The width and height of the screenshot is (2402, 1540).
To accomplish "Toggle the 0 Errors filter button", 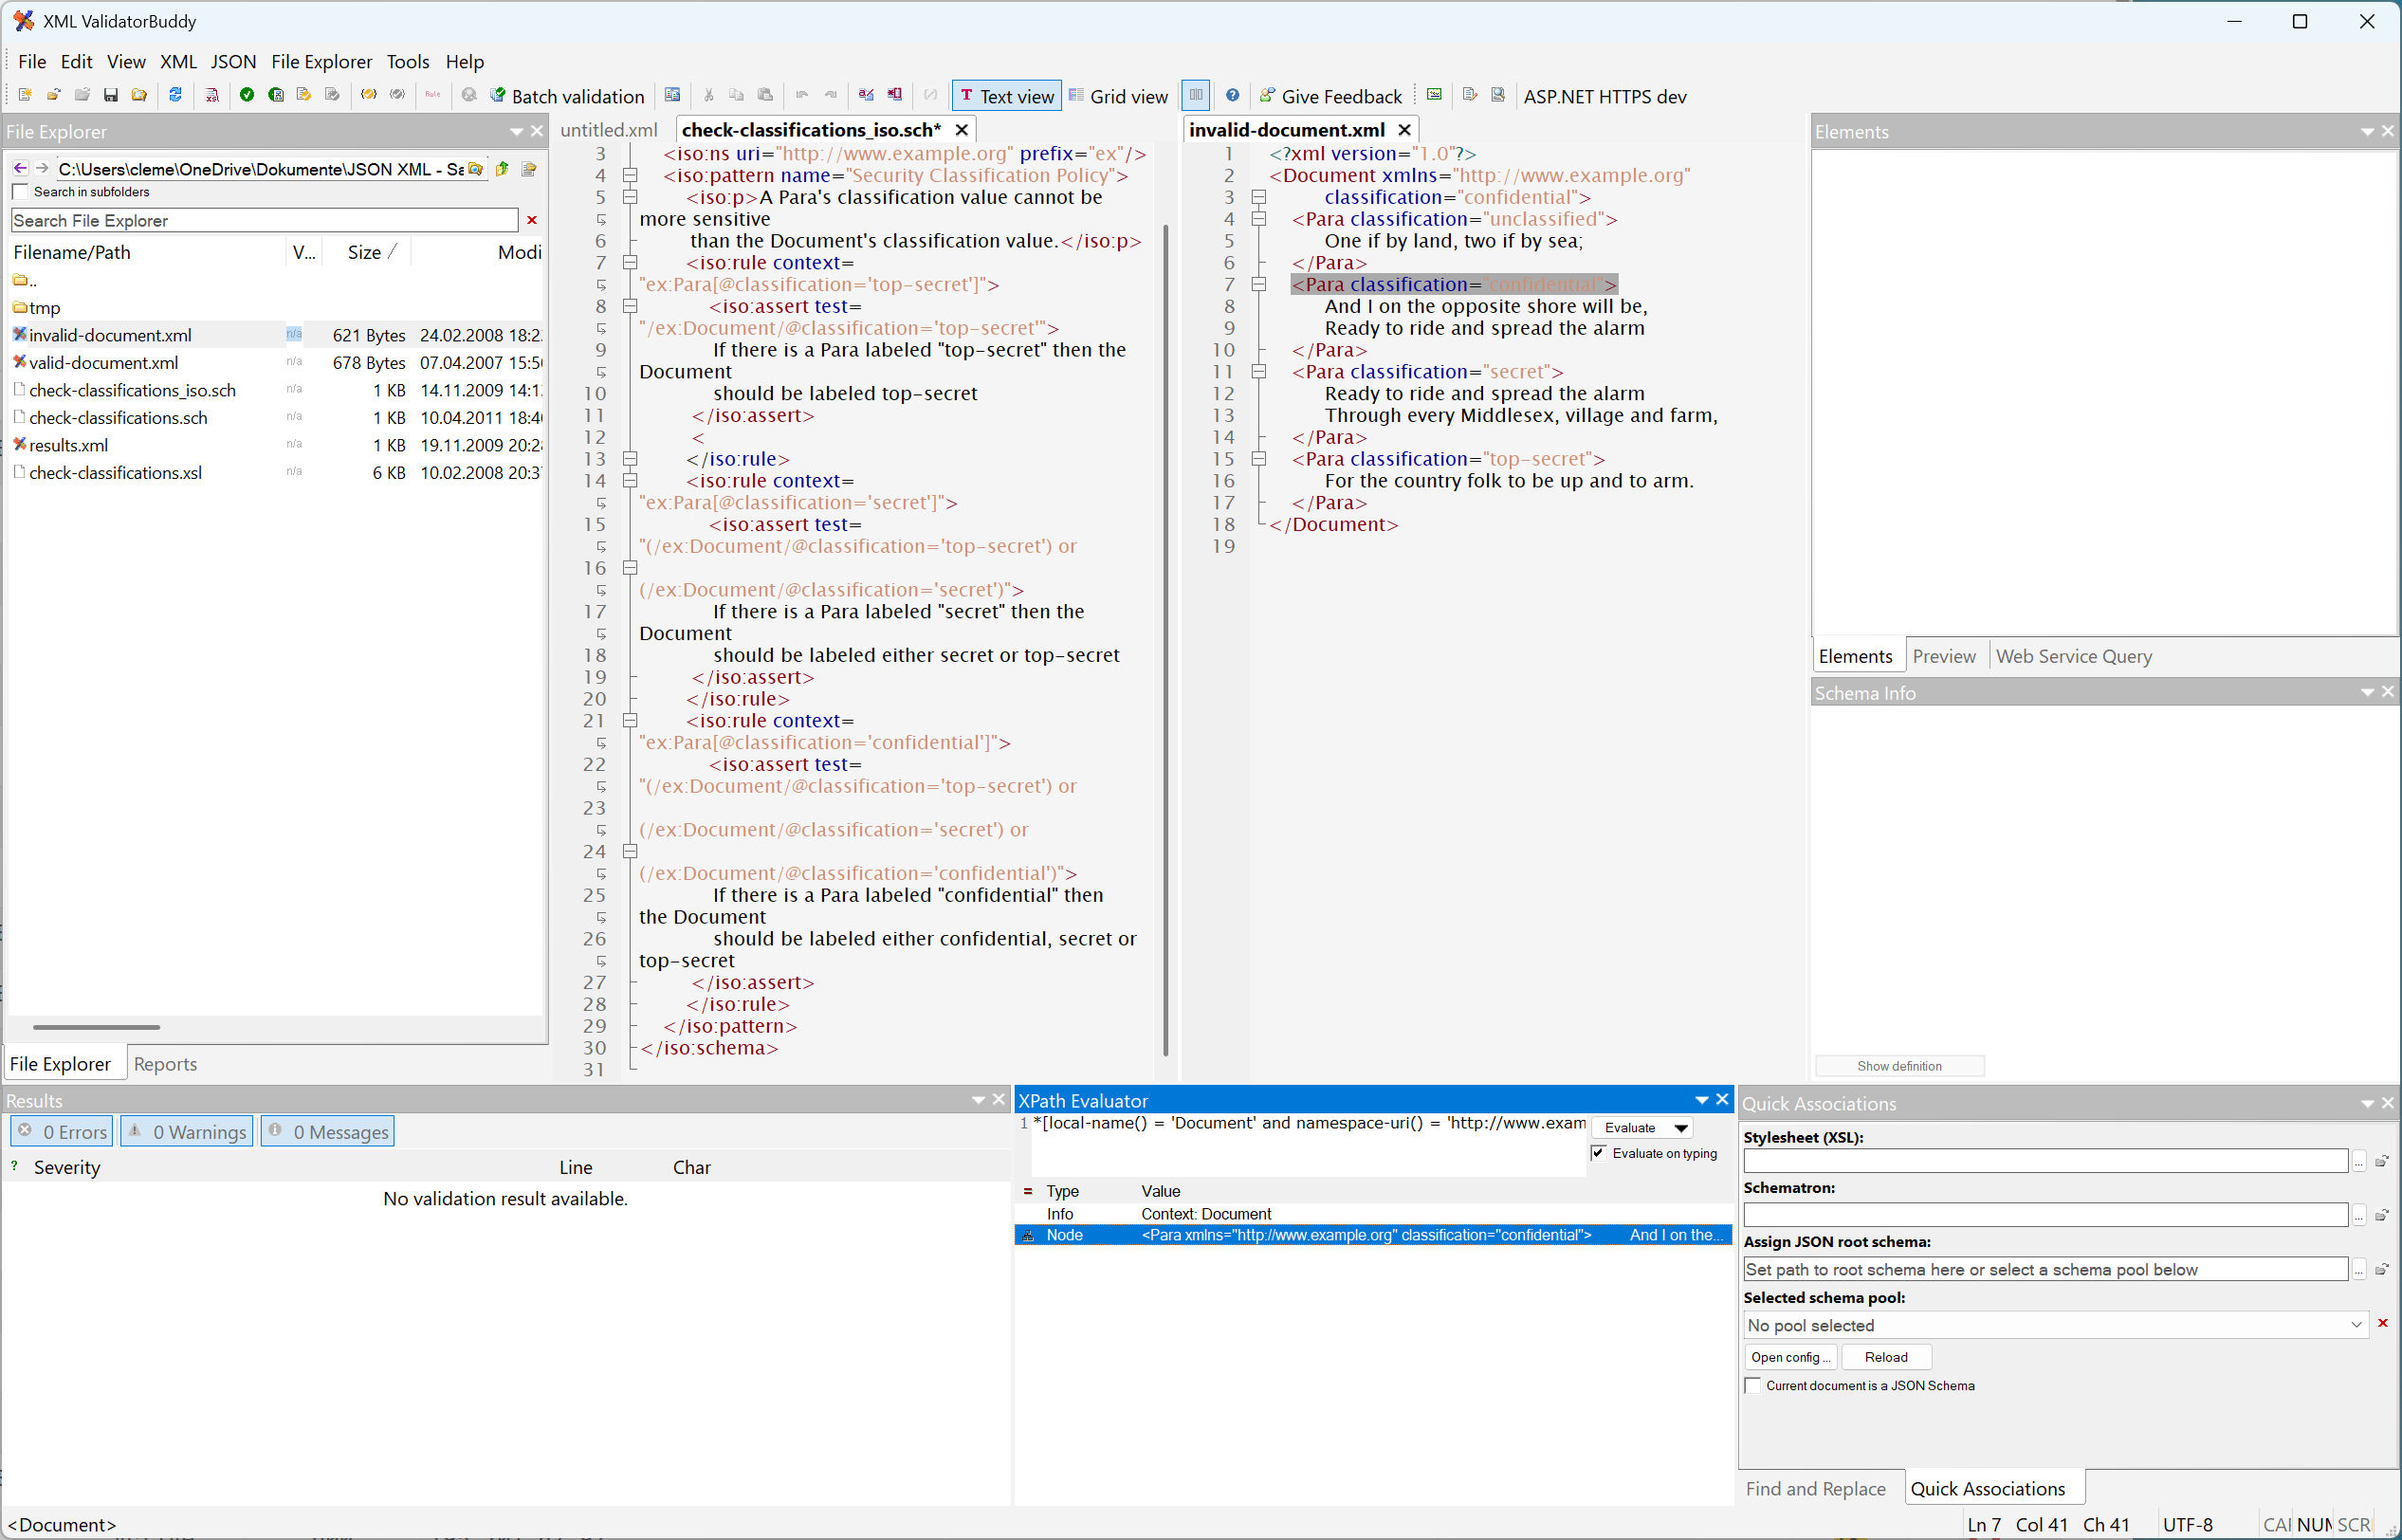I will click(62, 1132).
